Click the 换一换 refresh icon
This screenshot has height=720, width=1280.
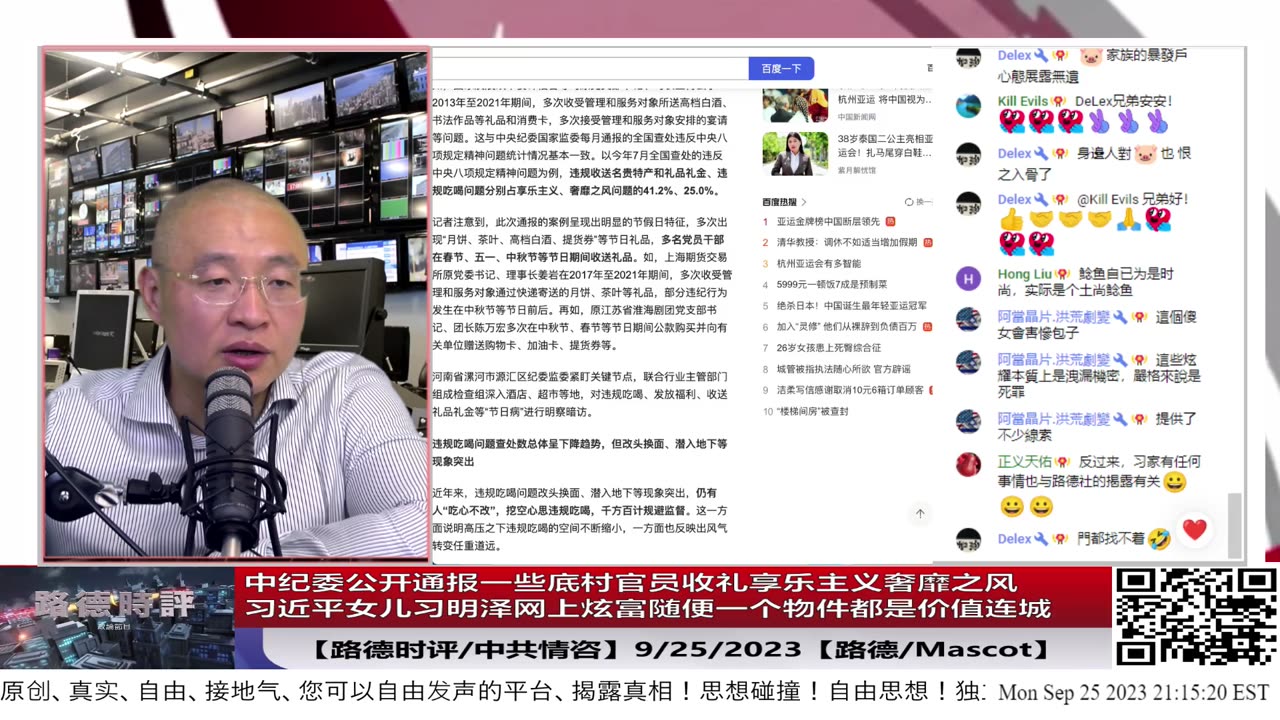(909, 202)
